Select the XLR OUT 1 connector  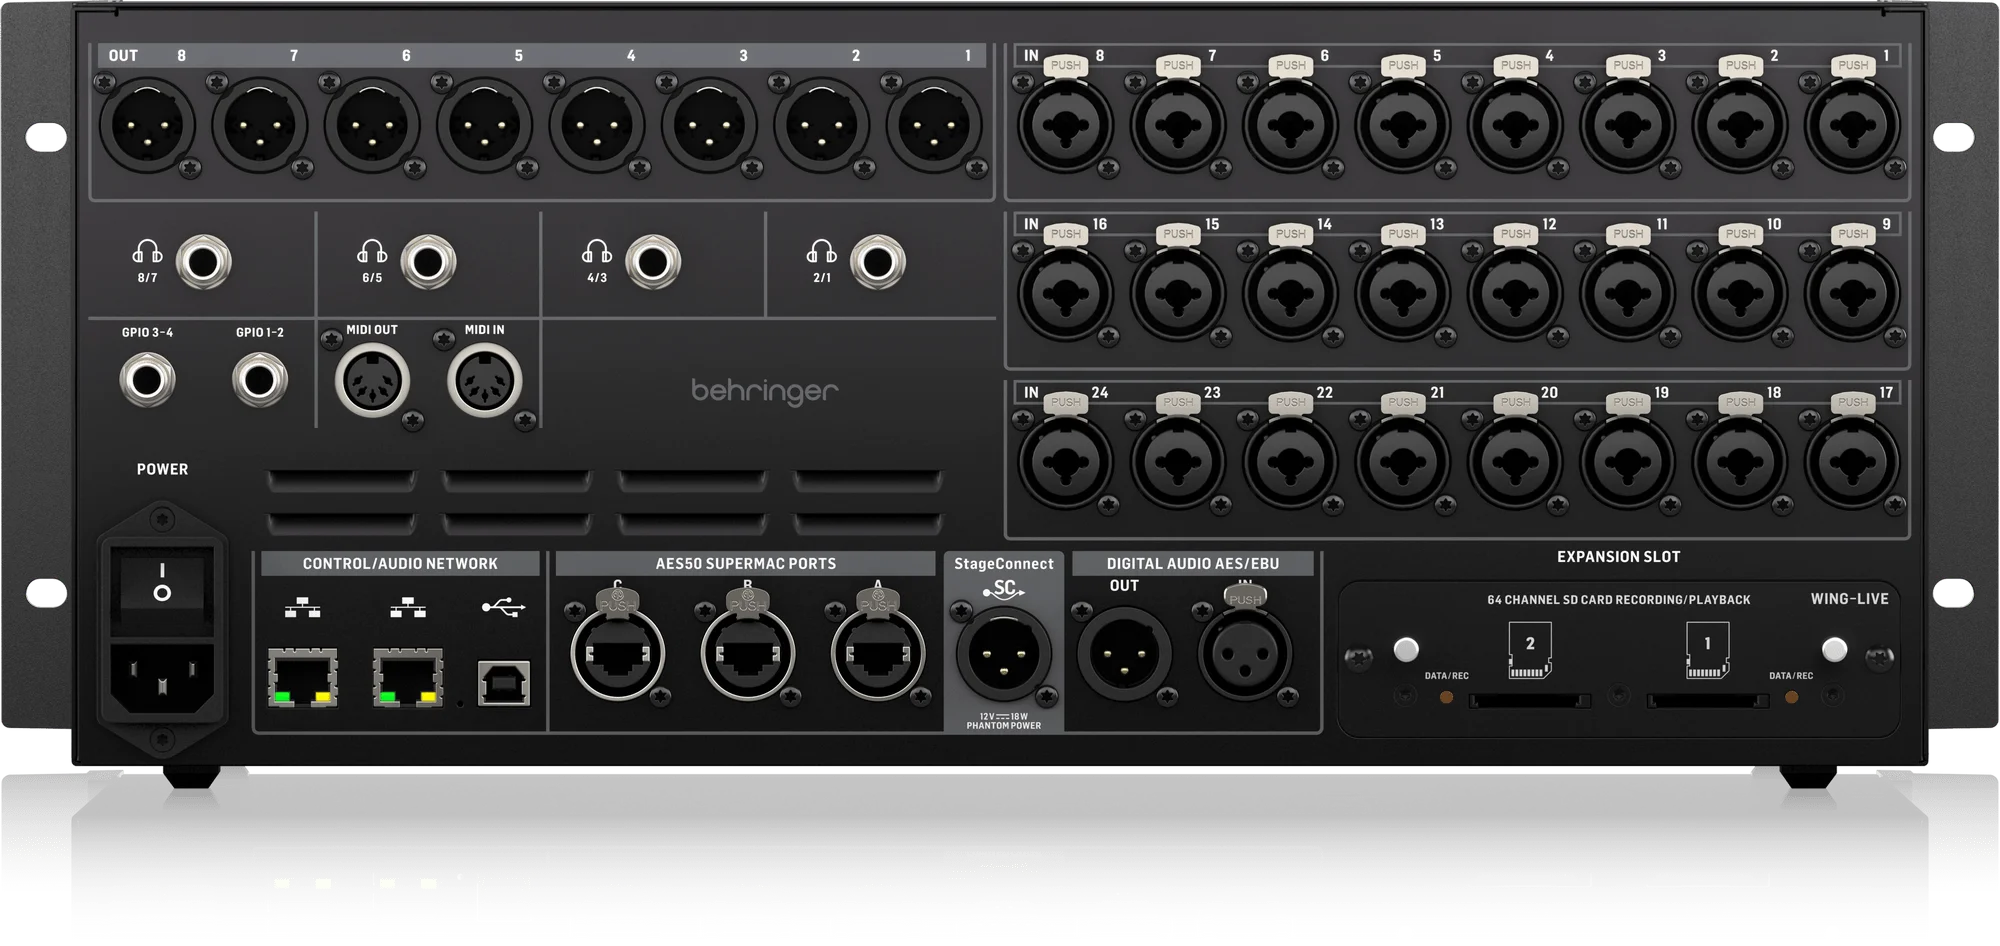(x=934, y=125)
